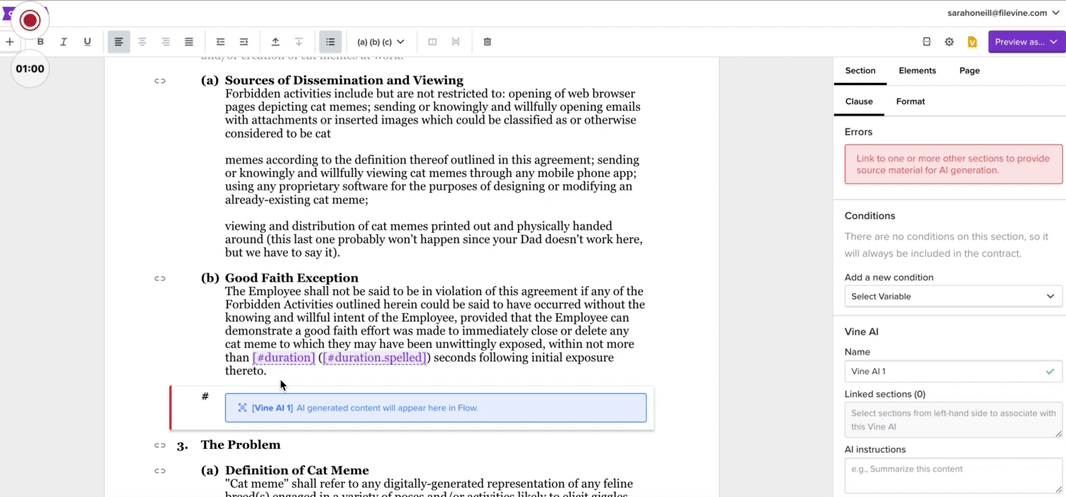1066x497 pixels.
Task: Click the Vine AI Name input field
Action: click(x=952, y=371)
